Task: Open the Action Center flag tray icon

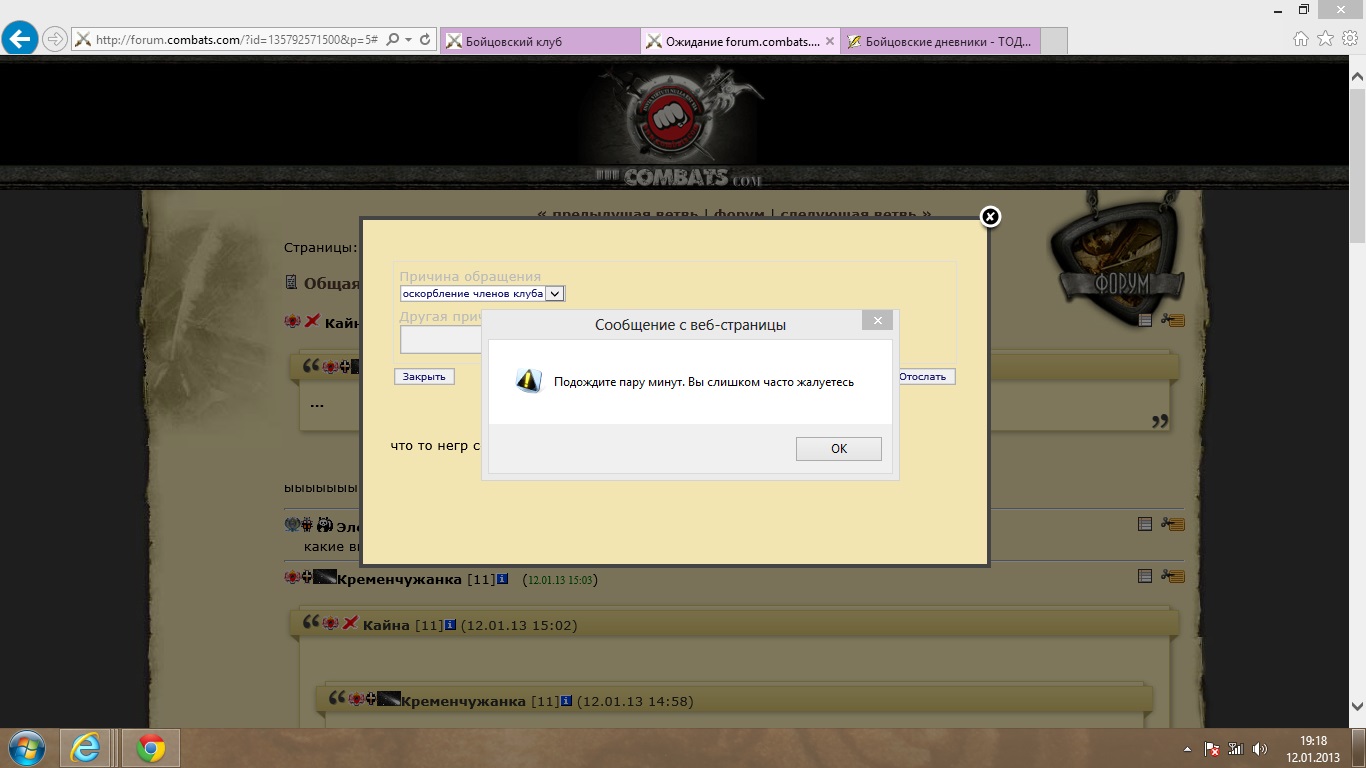Action: click(1211, 749)
